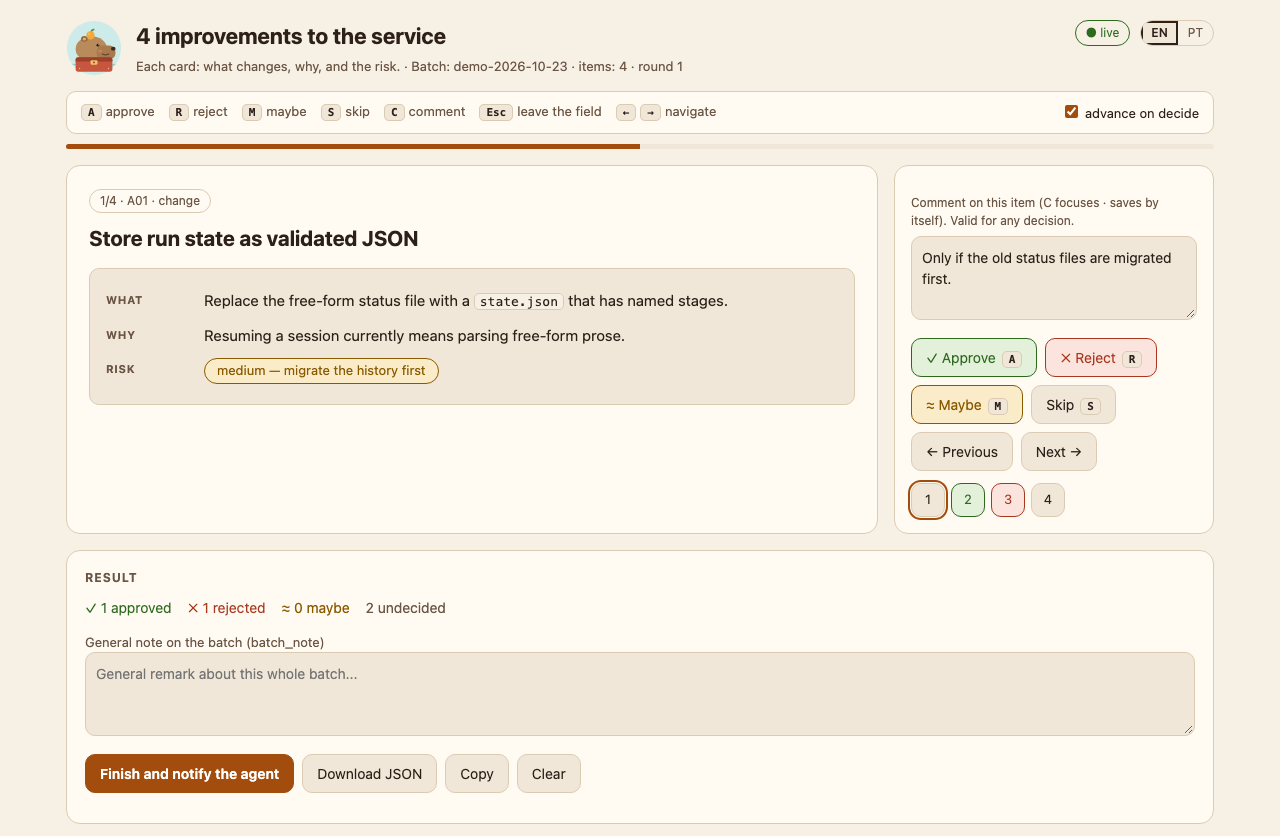
Task: Click the 2 undecided count
Action: [406, 608]
